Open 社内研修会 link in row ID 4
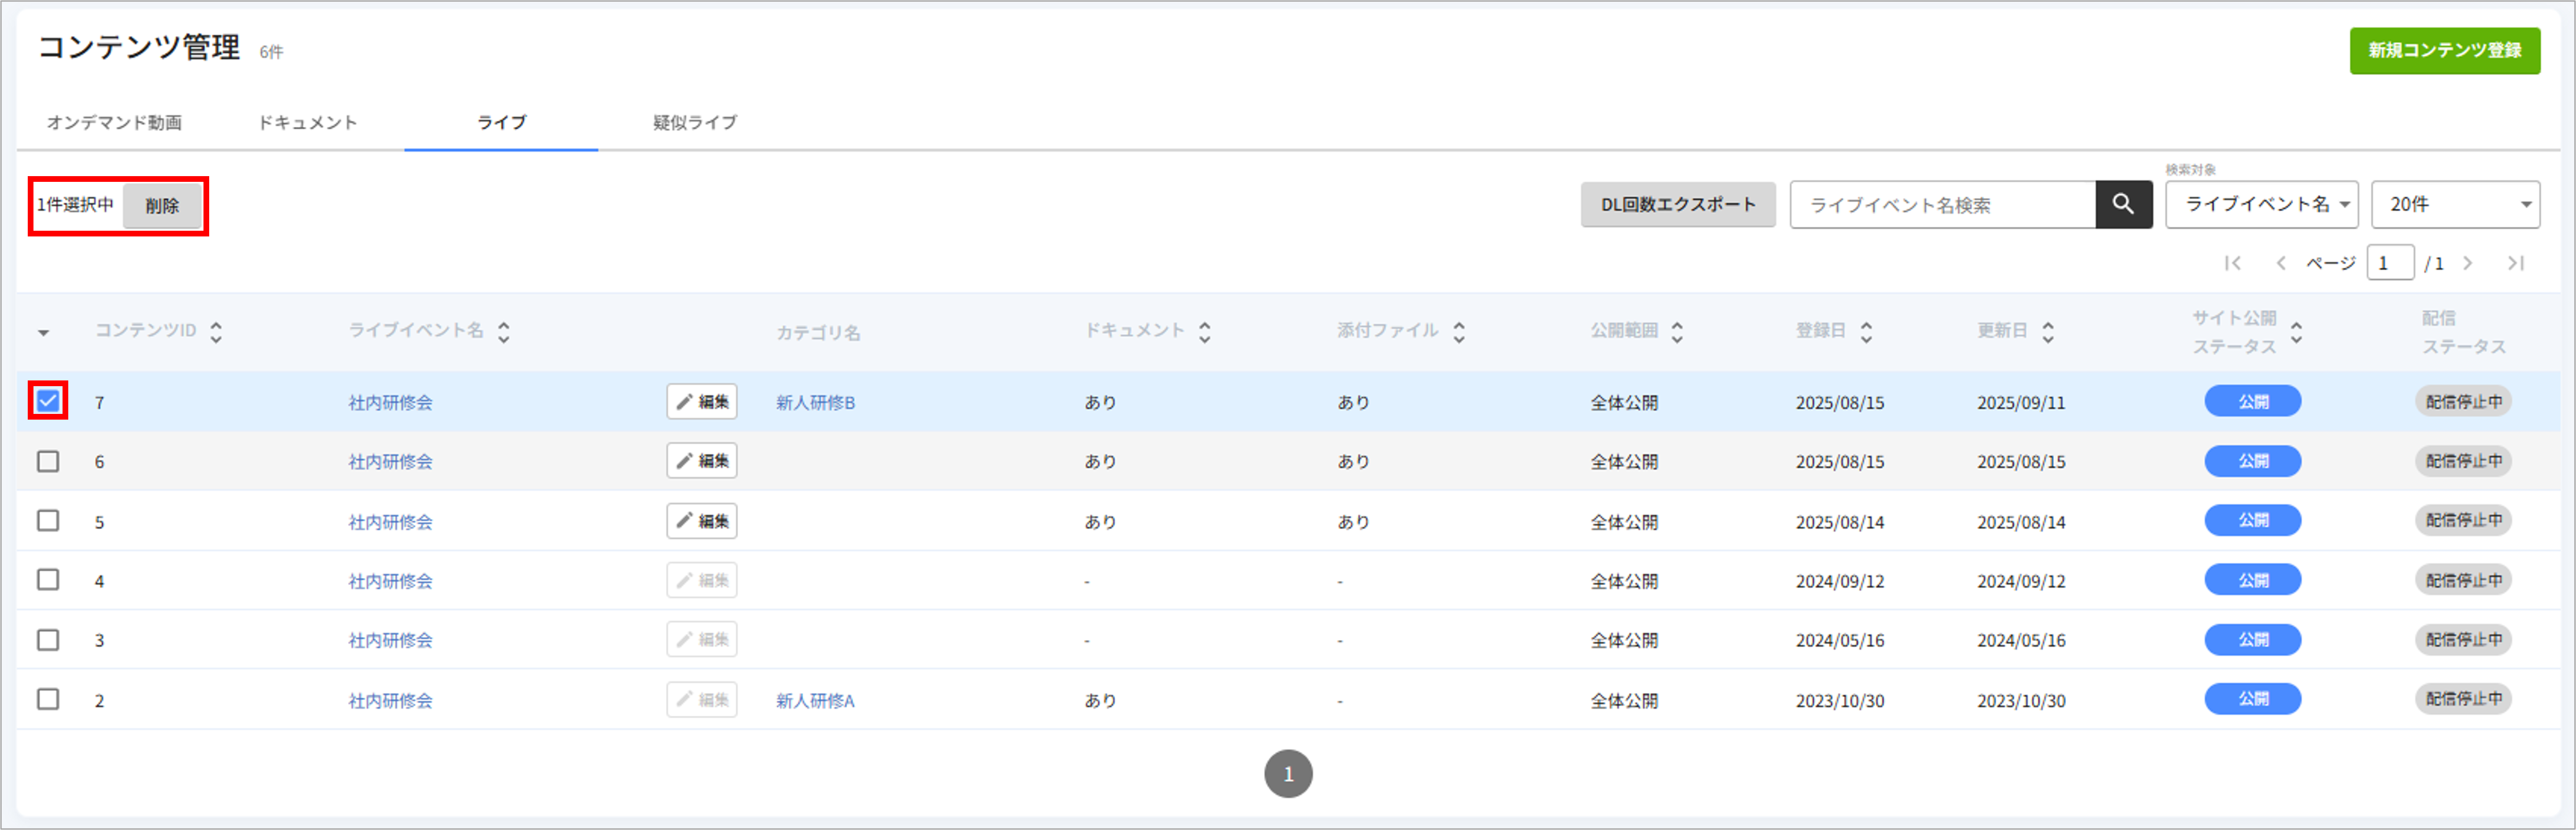 click(390, 581)
